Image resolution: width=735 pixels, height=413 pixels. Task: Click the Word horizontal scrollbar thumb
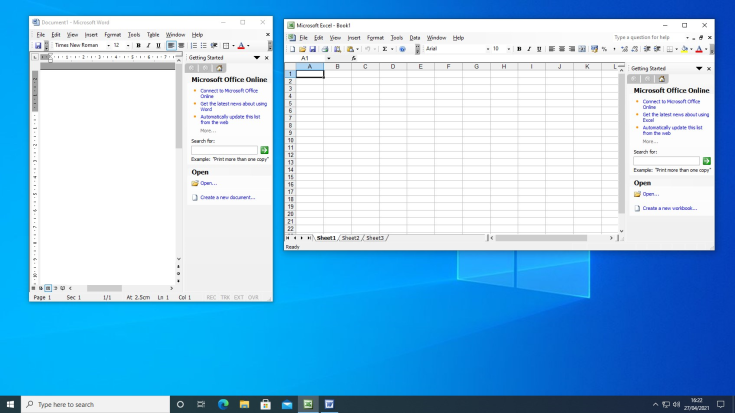(x=104, y=288)
